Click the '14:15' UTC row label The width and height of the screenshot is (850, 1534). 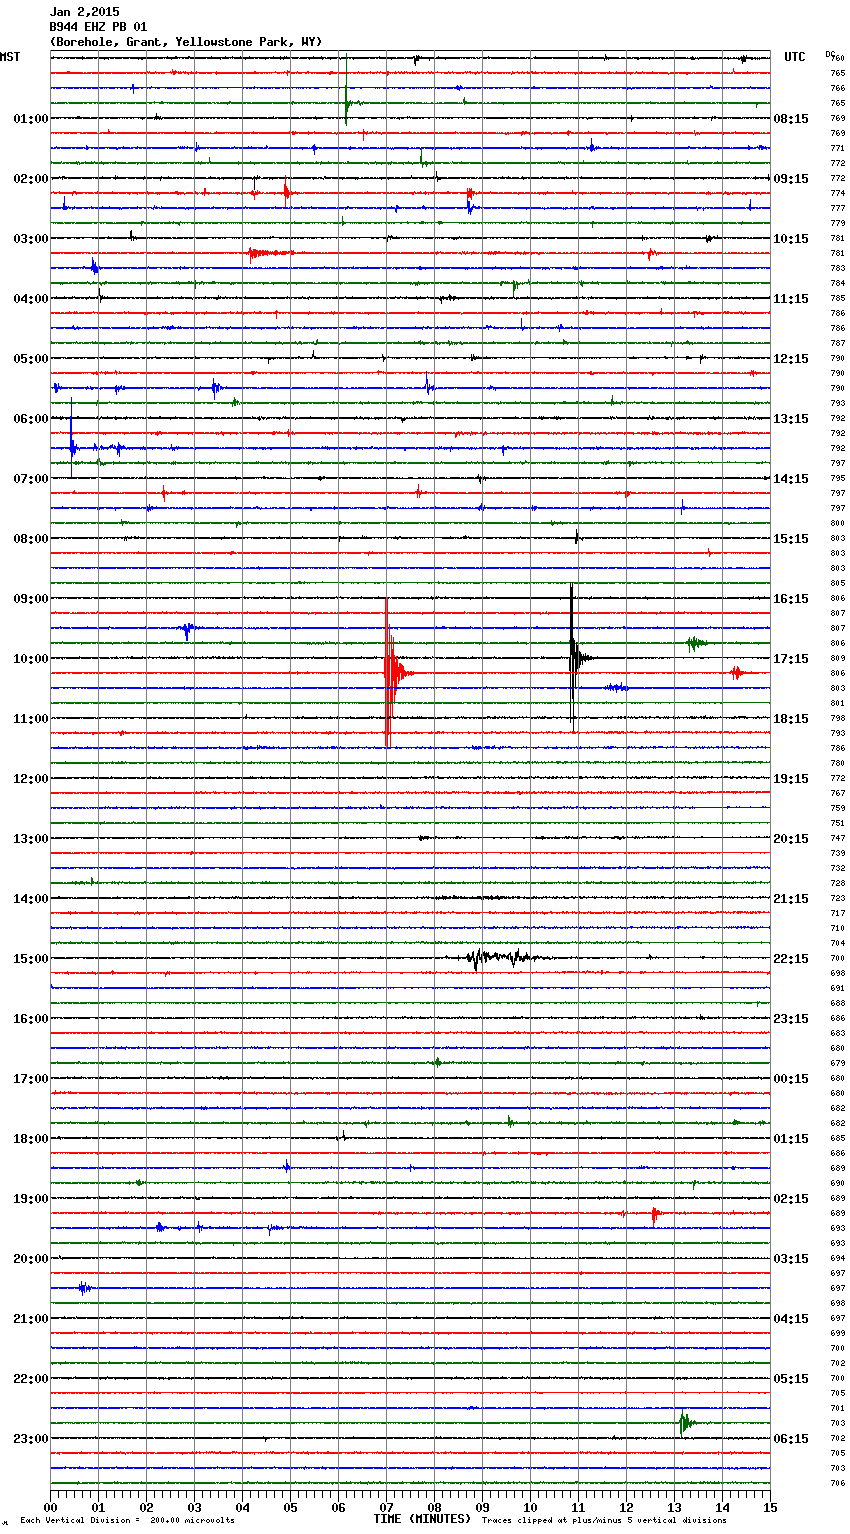791,479
